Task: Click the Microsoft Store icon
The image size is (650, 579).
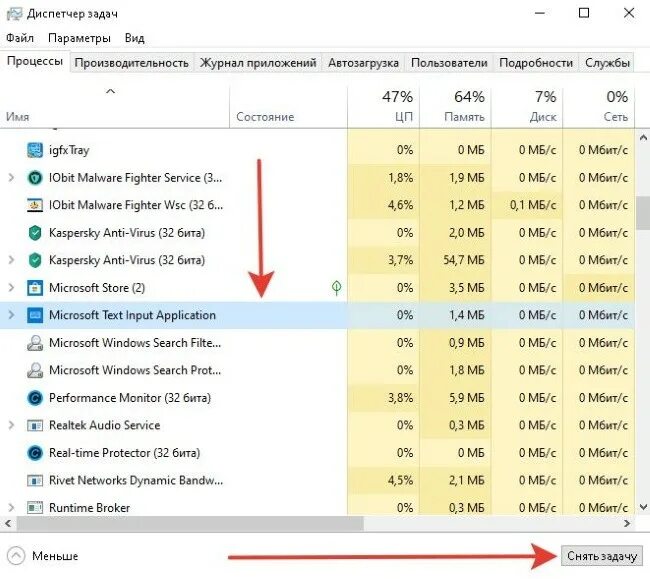Action: (35, 288)
